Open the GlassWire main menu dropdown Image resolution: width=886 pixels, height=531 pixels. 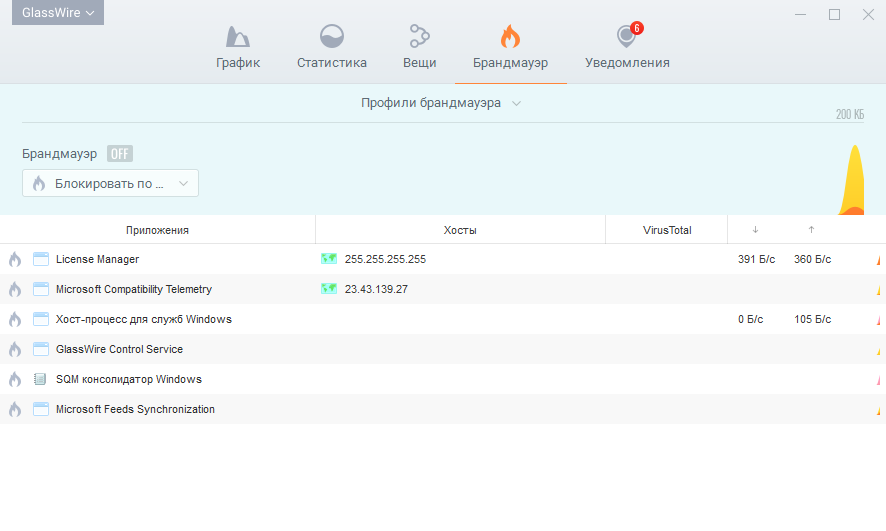[x=58, y=12]
